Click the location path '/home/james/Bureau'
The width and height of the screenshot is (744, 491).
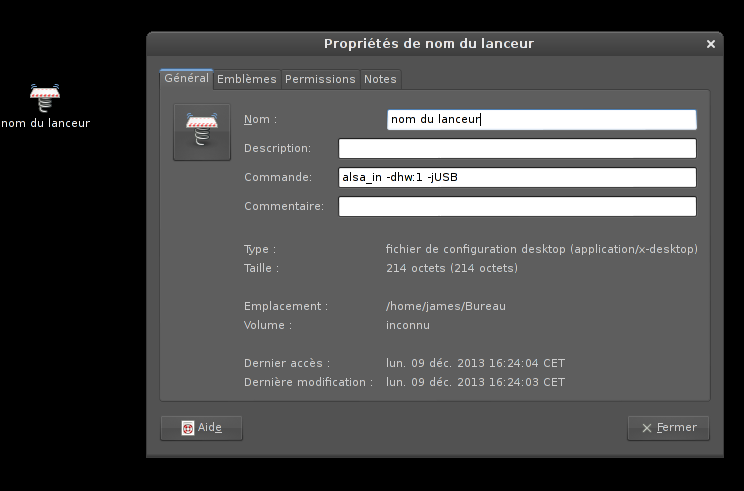[x=446, y=306]
